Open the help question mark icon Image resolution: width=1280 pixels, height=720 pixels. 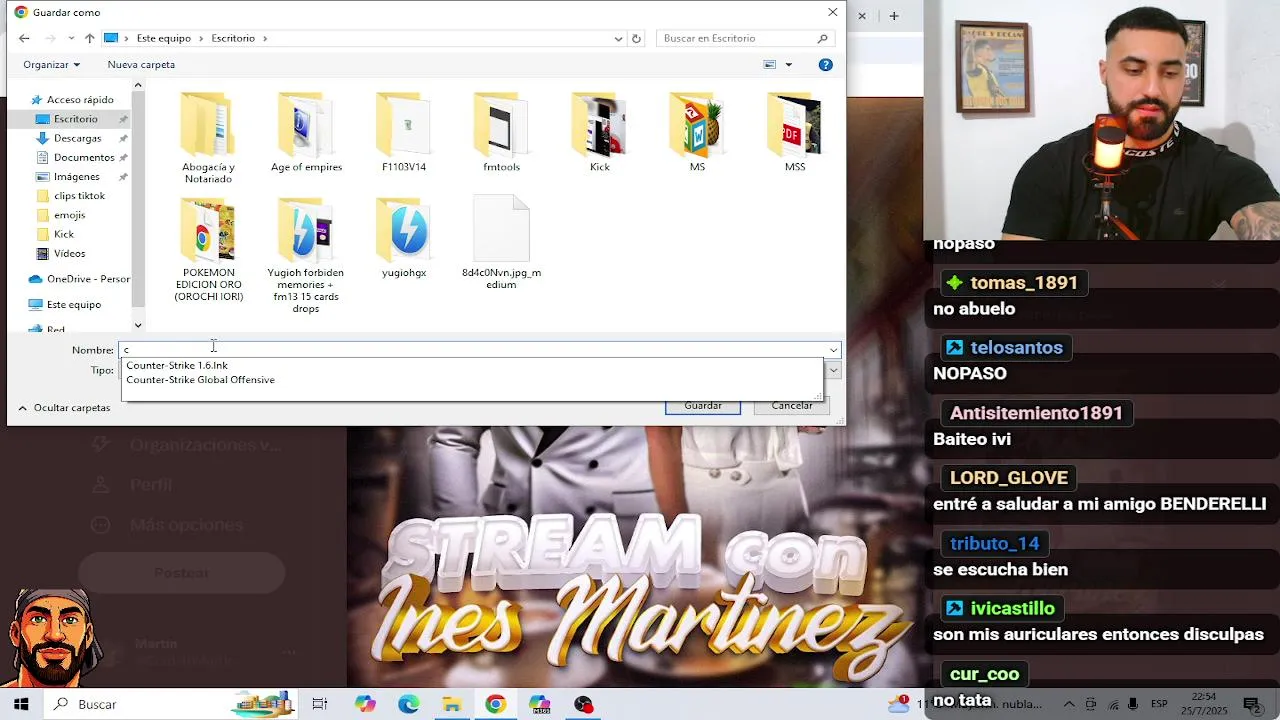coord(825,64)
